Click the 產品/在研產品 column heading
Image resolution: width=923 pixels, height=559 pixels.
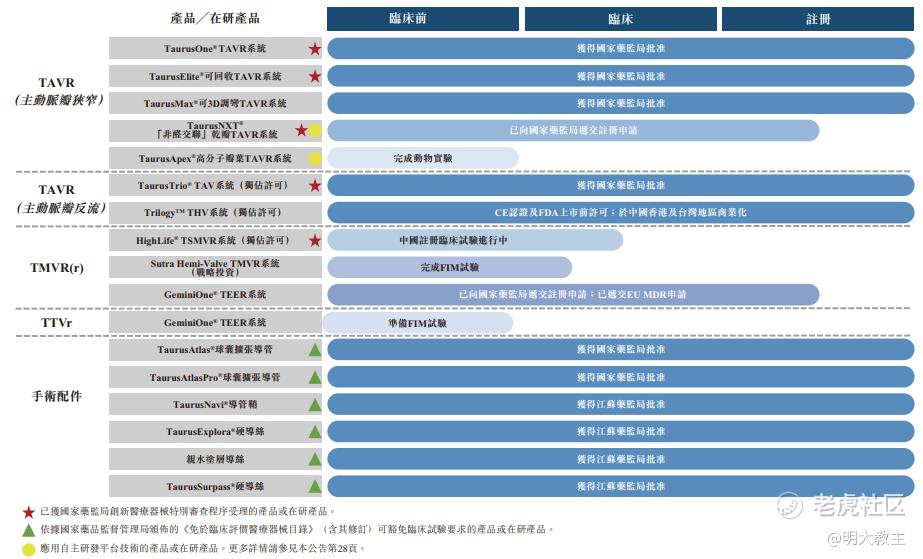[215, 18]
